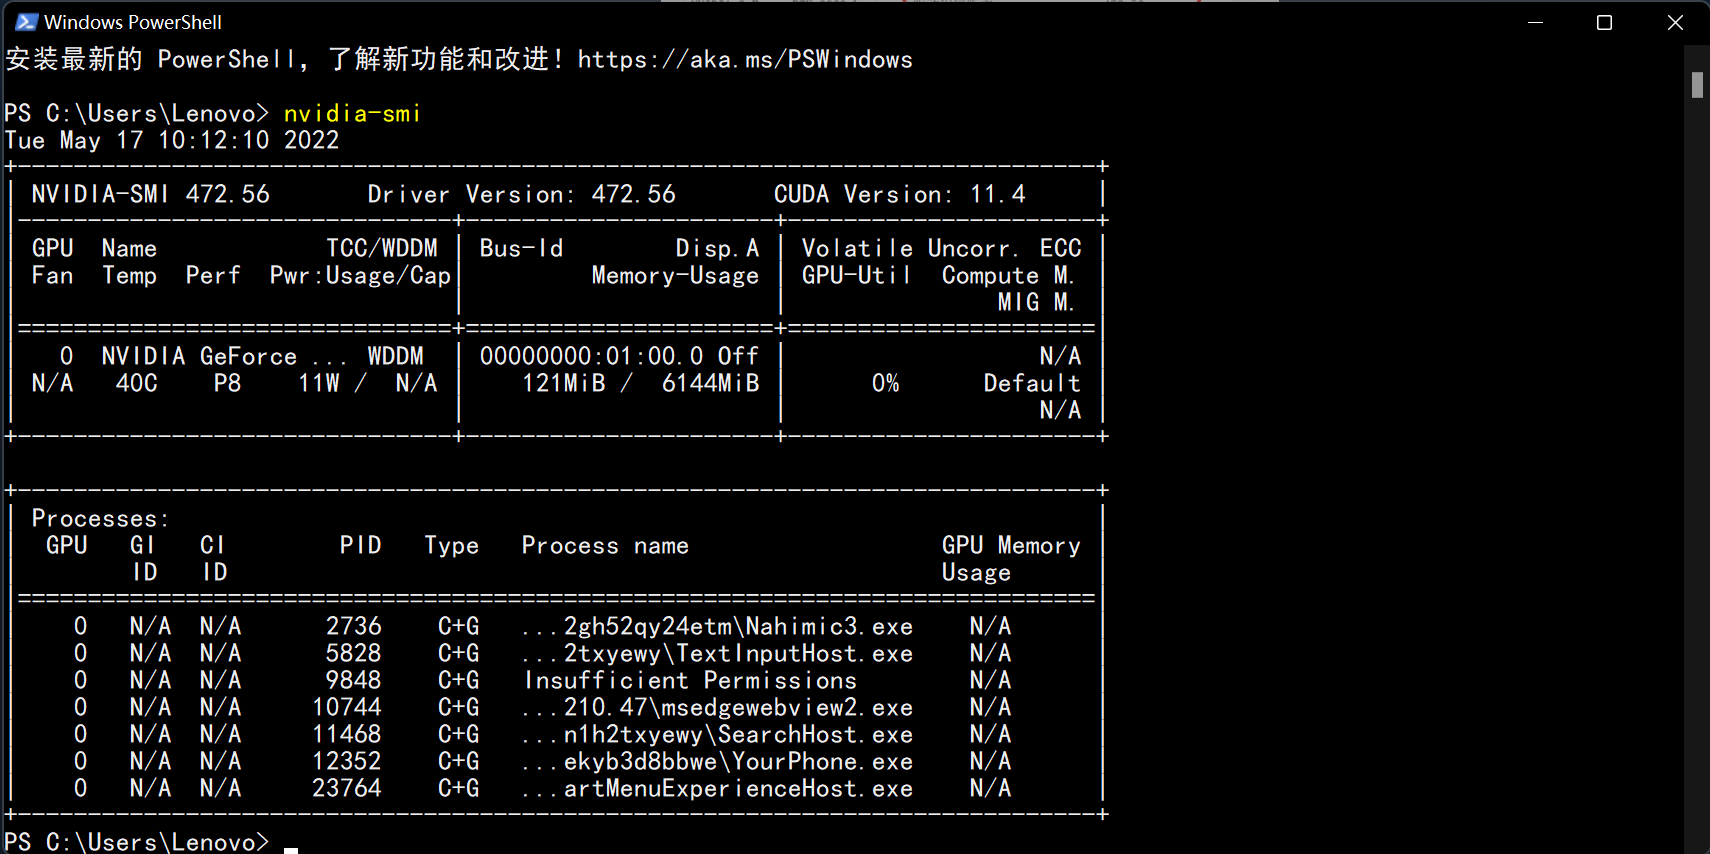Click the 40C temperature value
The width and height of the screenshot is (1710, 854).
point(137,384)
